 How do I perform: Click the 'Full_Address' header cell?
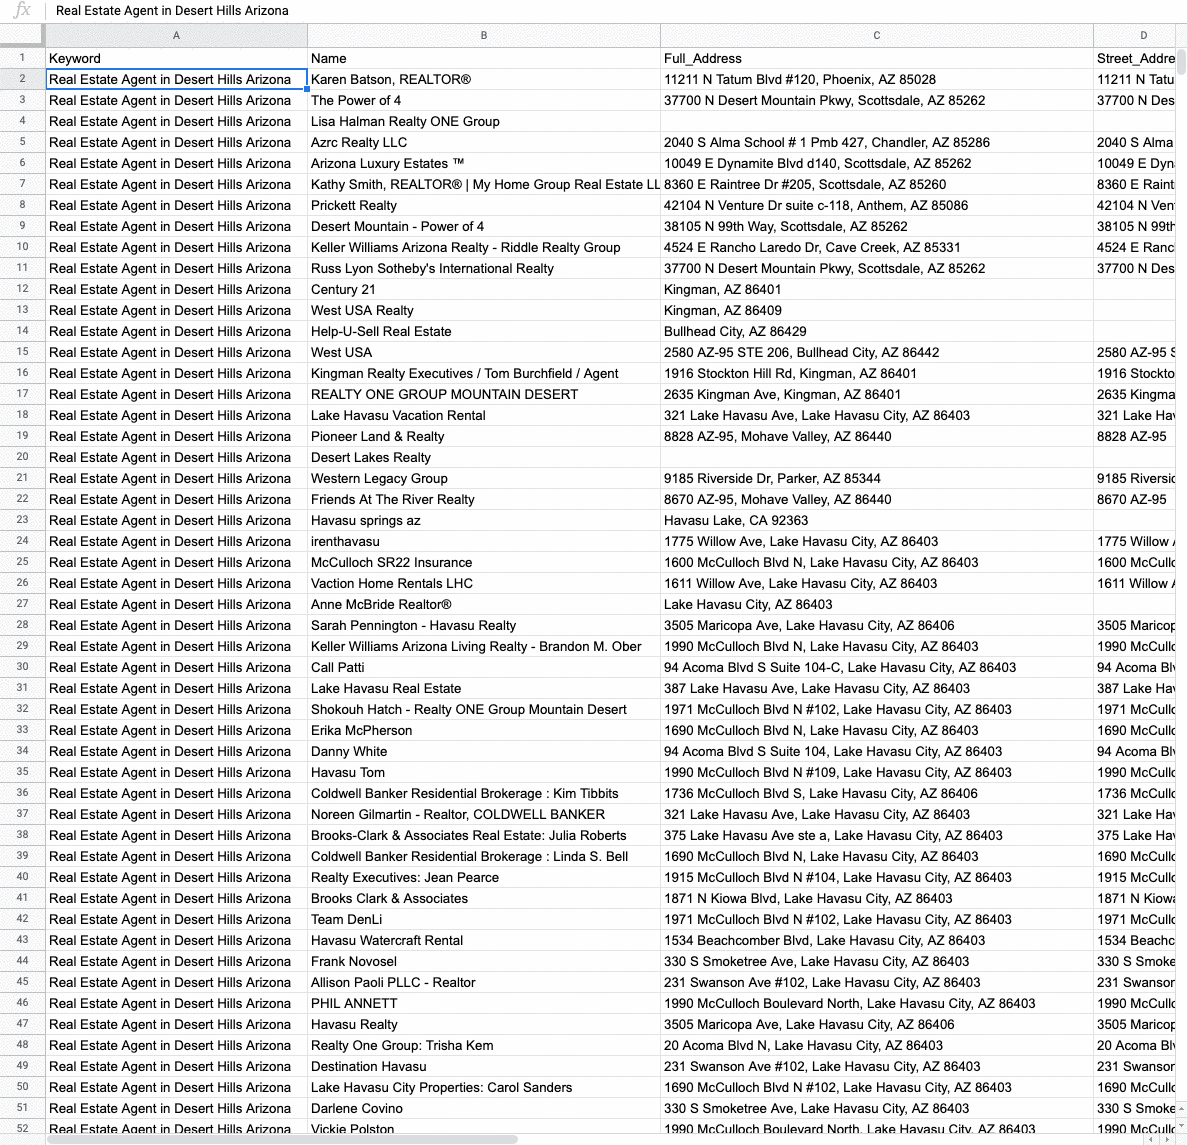pos(877,58)
